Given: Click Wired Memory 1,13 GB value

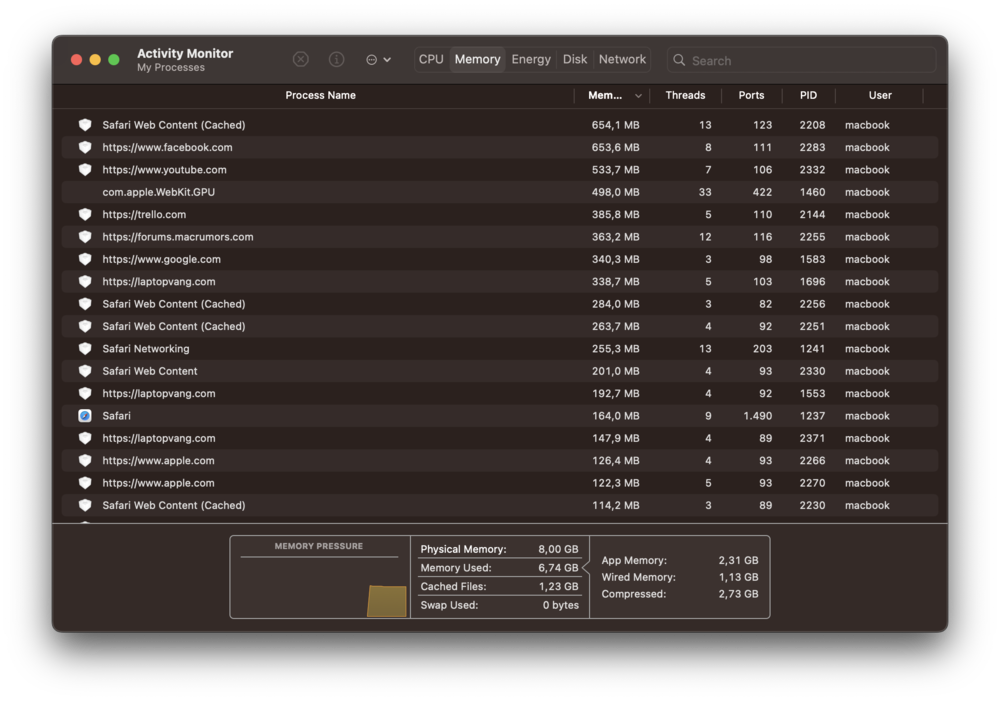Looking at the screenshot, I should 738,577.
